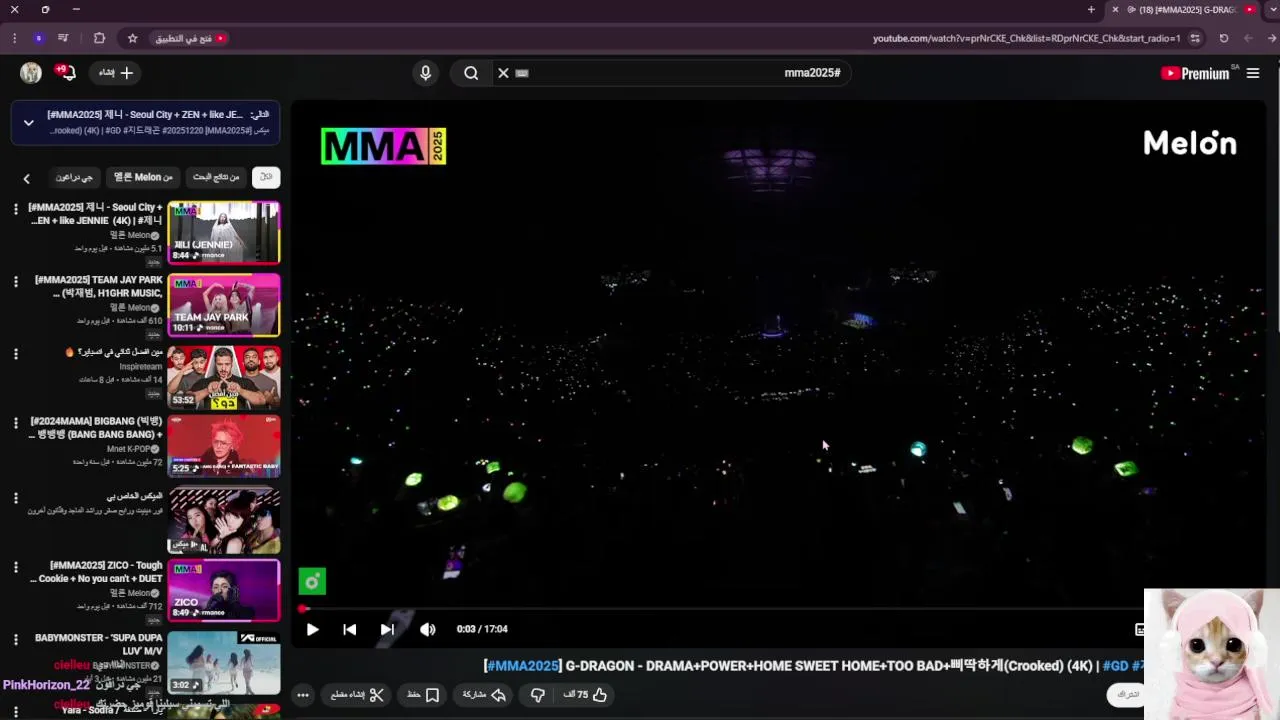The image size is (1280, 720).
Task: Click the captions icon at the player's edge
Action: click(1139, 629)
